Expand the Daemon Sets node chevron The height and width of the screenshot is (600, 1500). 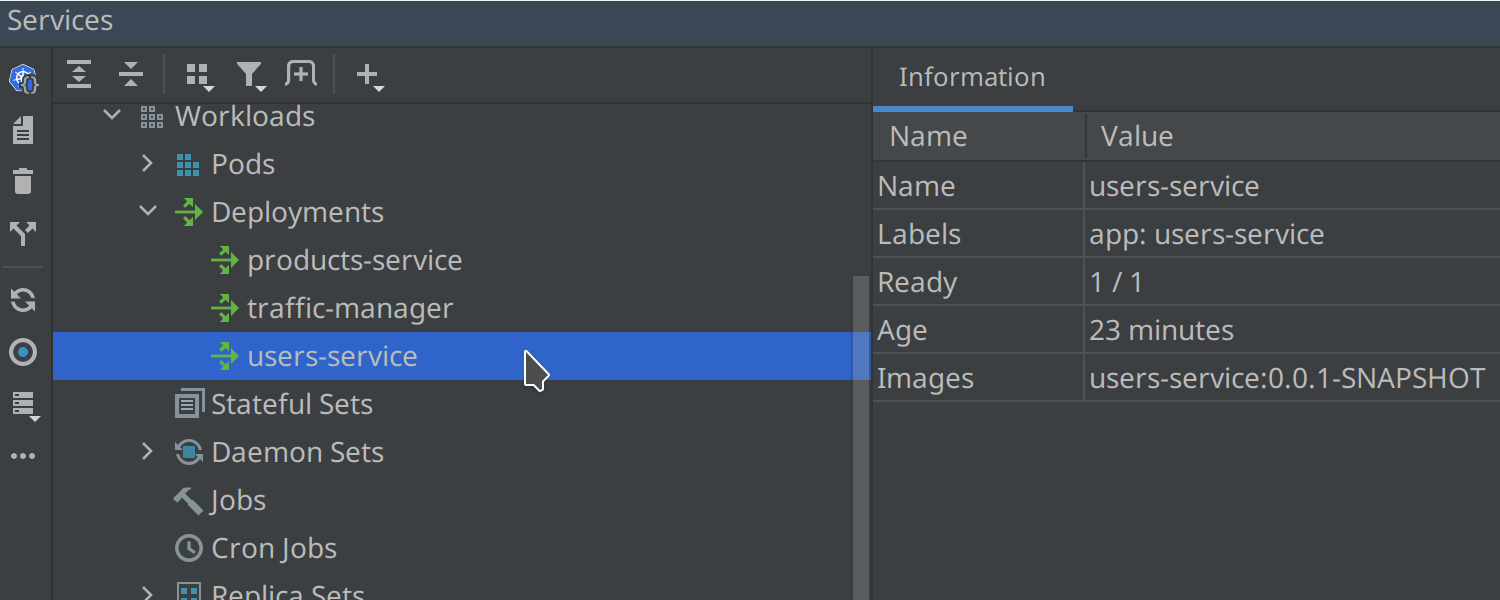148,451
